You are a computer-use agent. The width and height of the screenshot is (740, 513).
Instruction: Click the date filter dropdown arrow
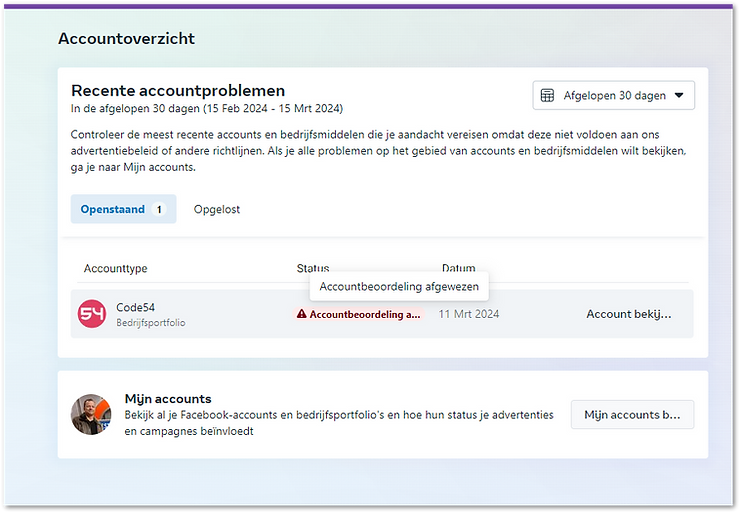[679, 95]
